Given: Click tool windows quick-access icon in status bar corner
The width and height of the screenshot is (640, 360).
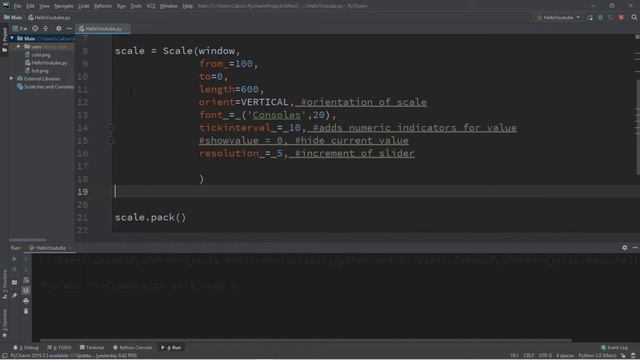Looking at the screenshot, I should pyautogui.click(x=4, y=356).
